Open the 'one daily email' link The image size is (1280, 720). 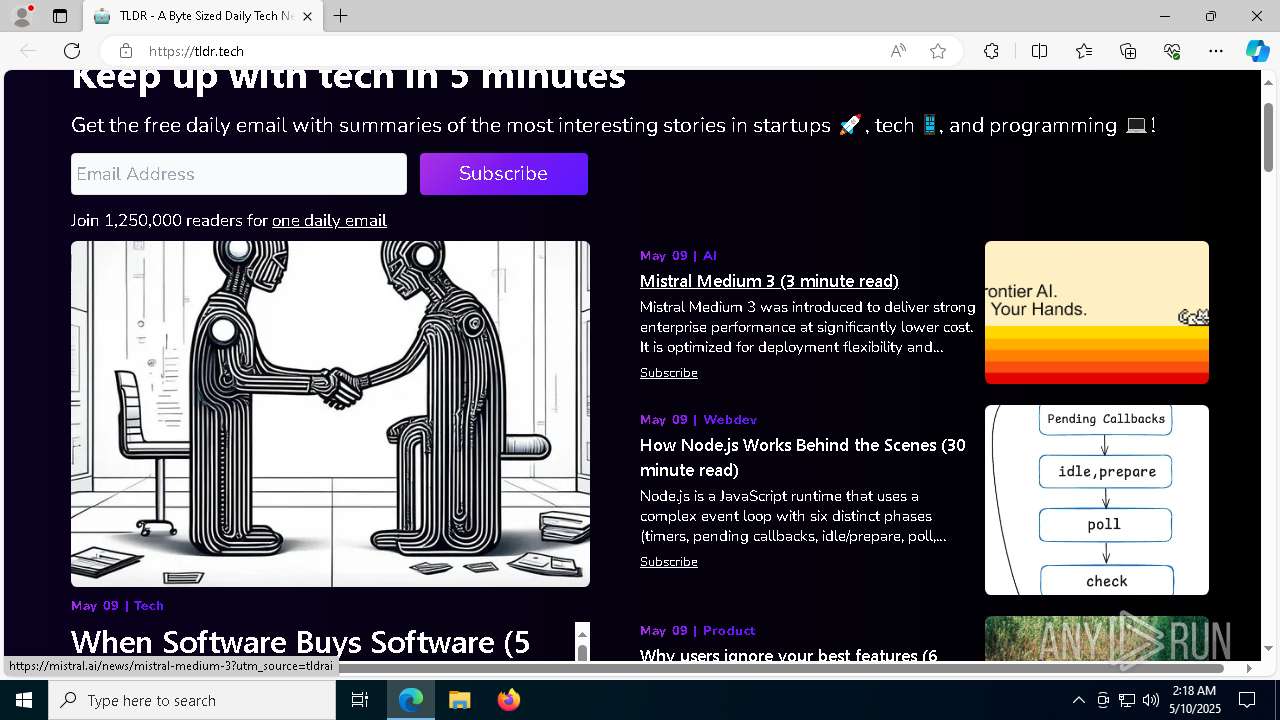[x=329, y=220]
